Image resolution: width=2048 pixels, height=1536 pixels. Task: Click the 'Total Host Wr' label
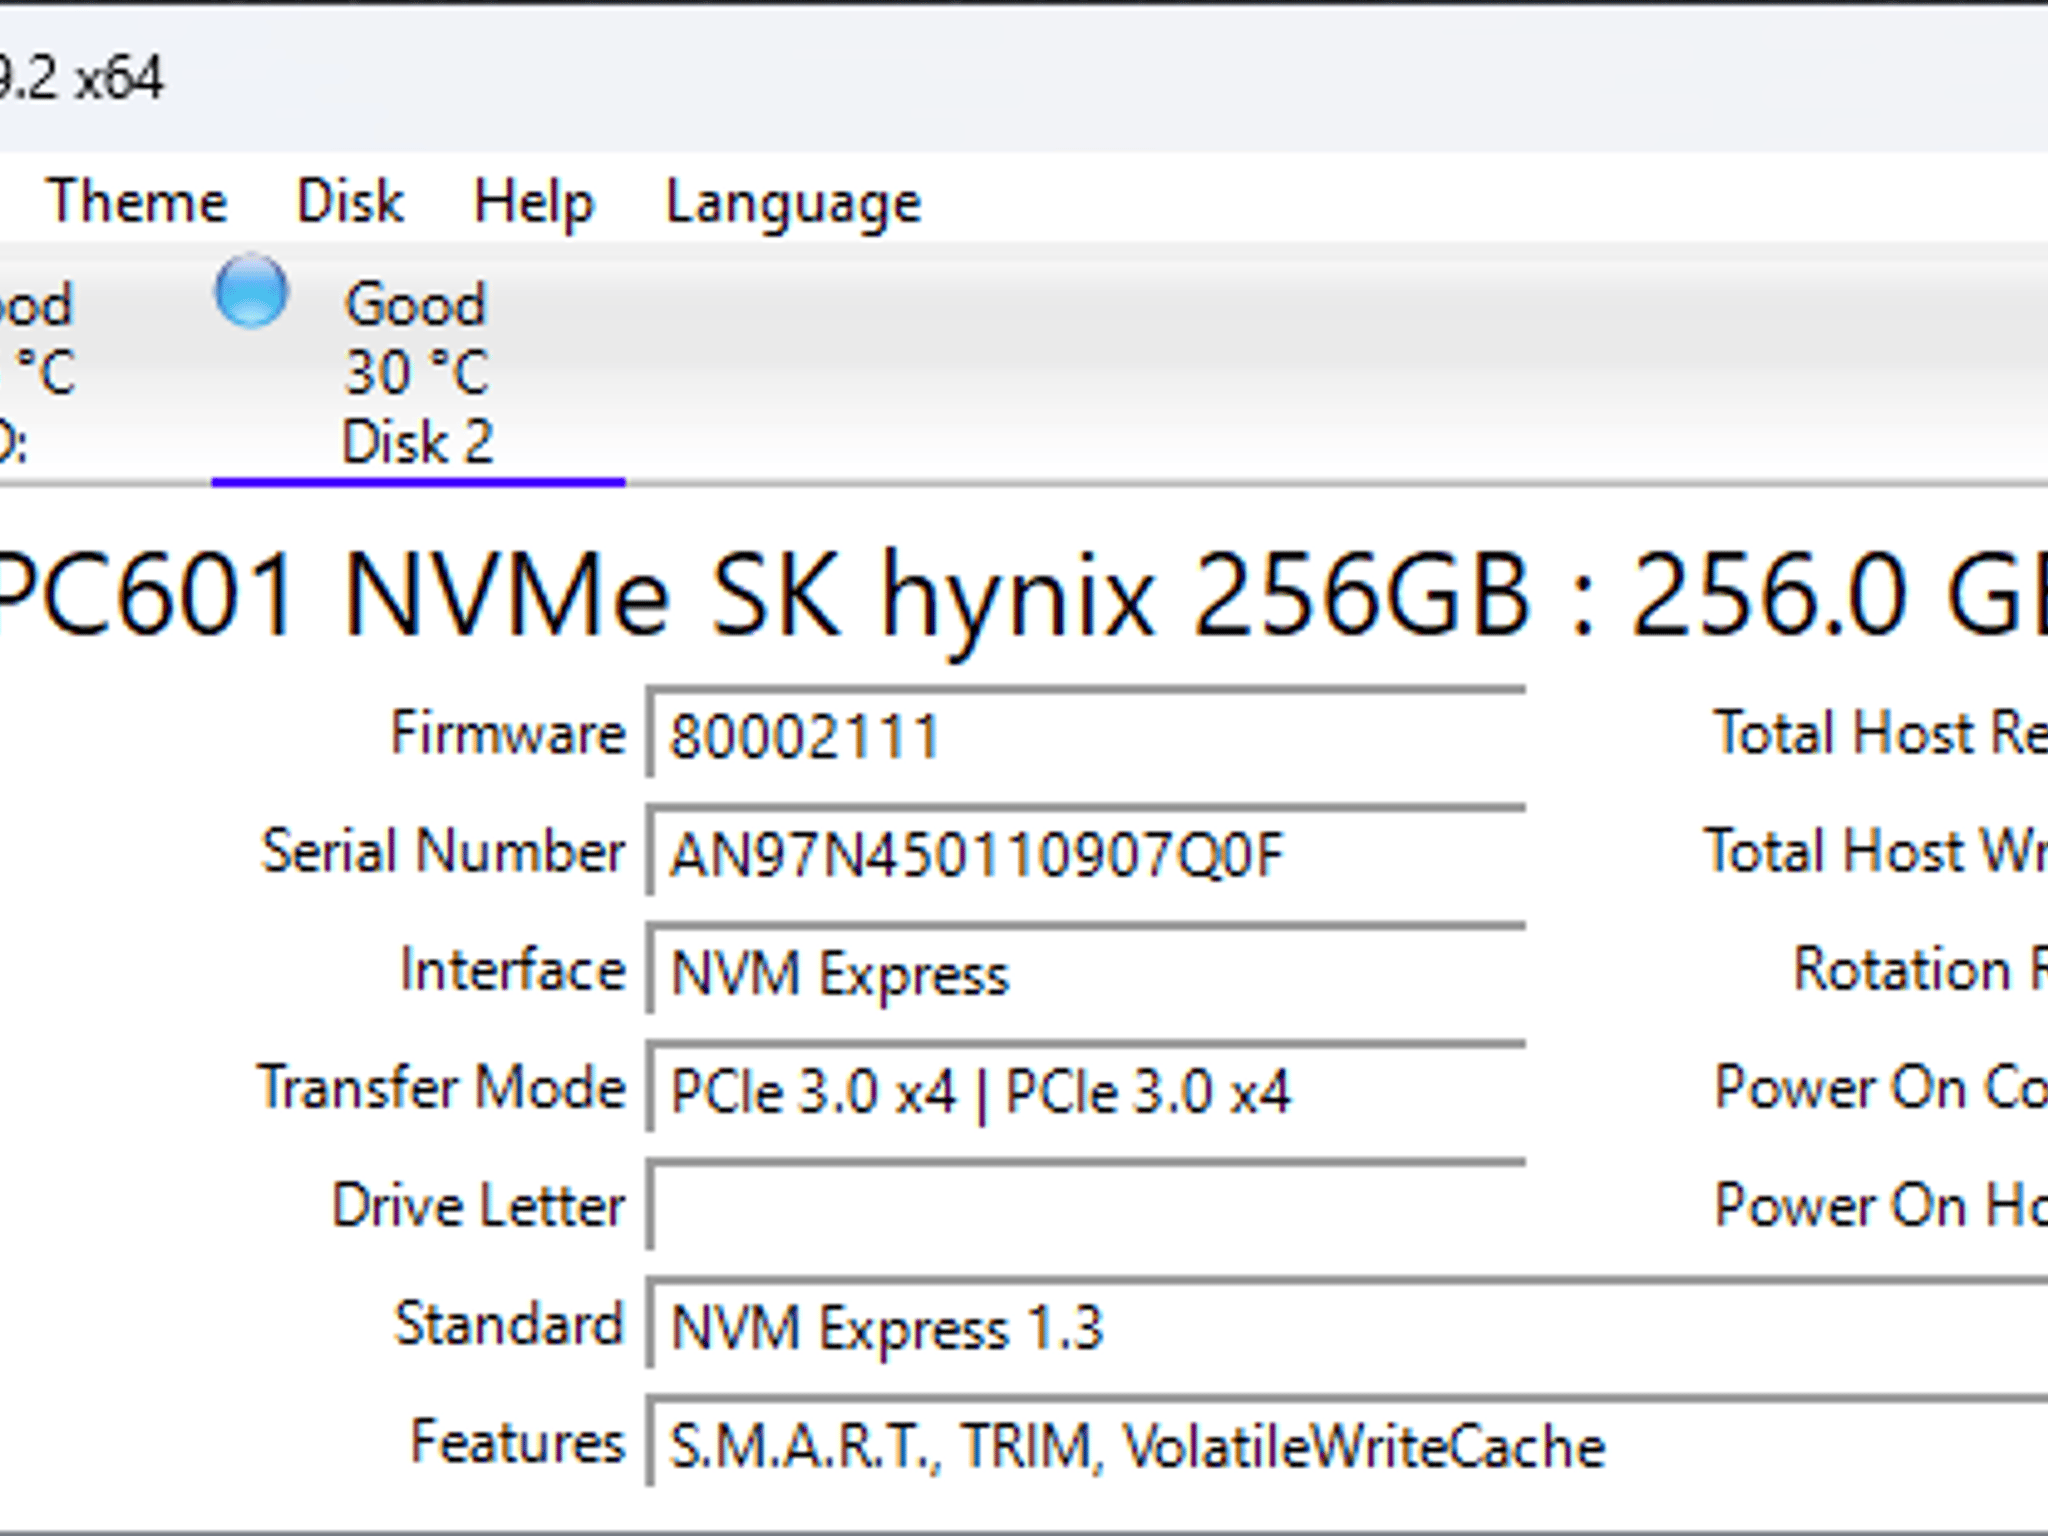1876,851
